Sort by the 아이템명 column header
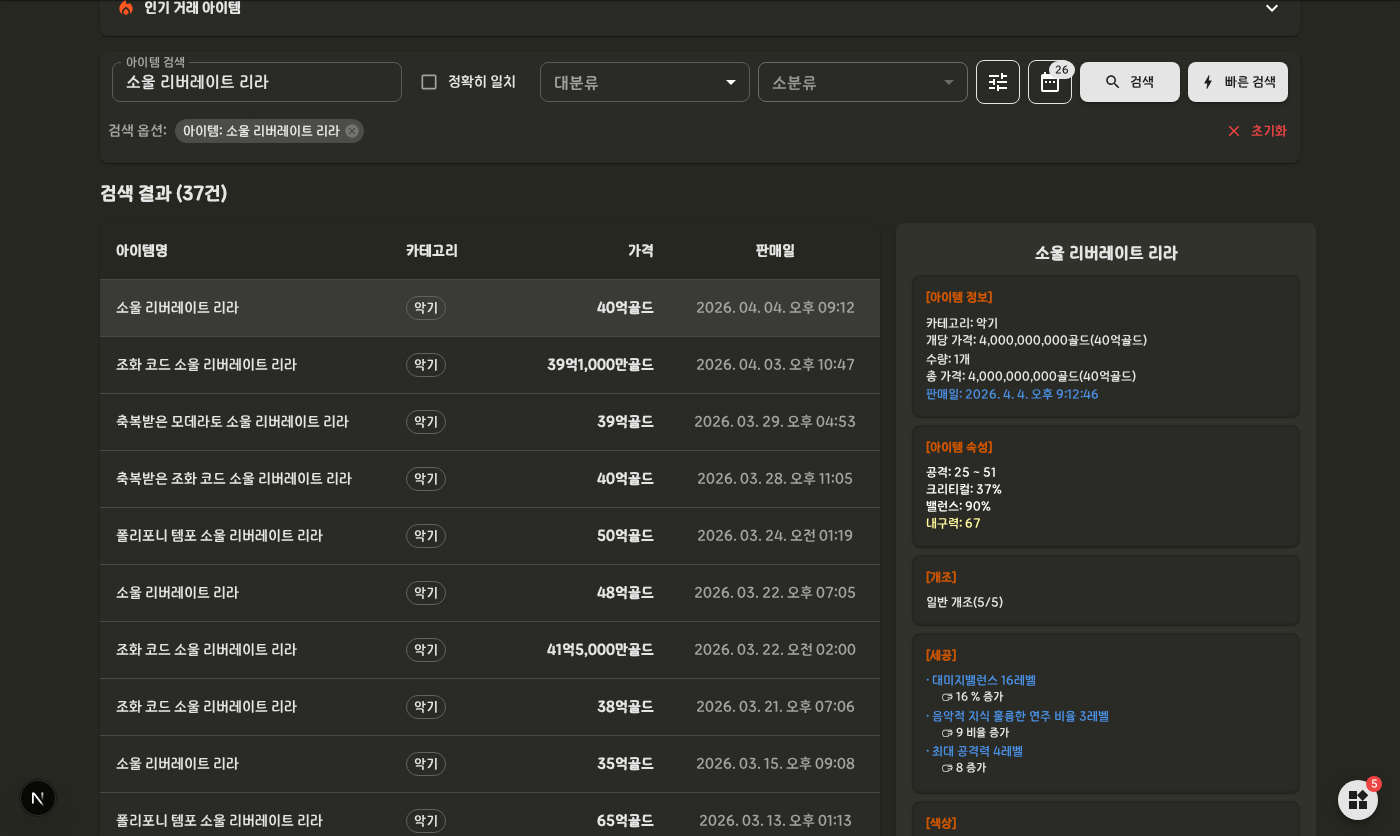This screenshot has width=1400, height=836. tap(142, 251)
